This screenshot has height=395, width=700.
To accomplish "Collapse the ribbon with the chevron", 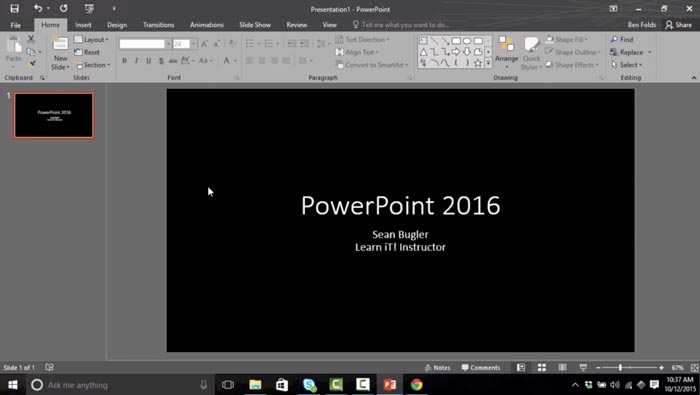I will pyautogui.click(x=694, y=78).
